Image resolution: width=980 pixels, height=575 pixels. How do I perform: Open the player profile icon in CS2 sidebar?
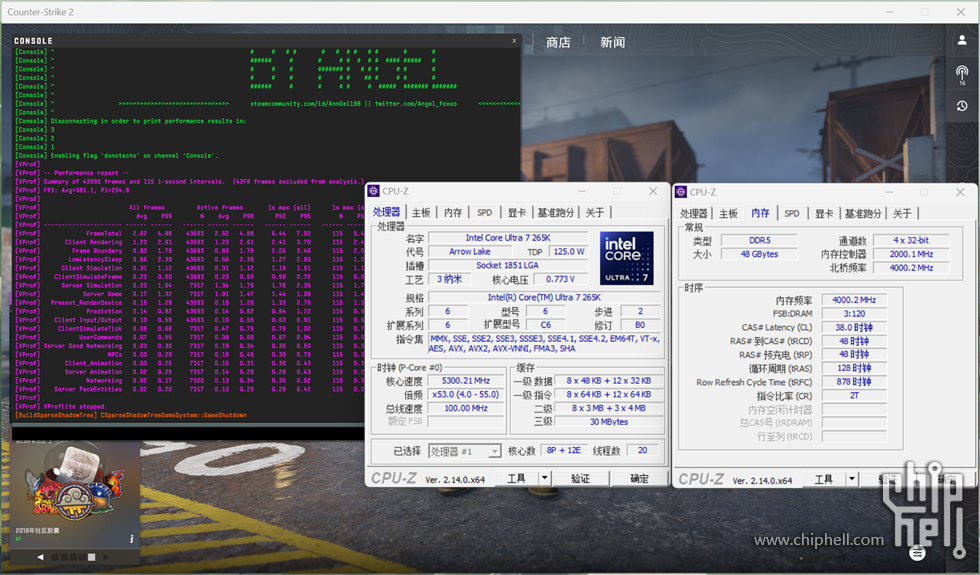962,41
